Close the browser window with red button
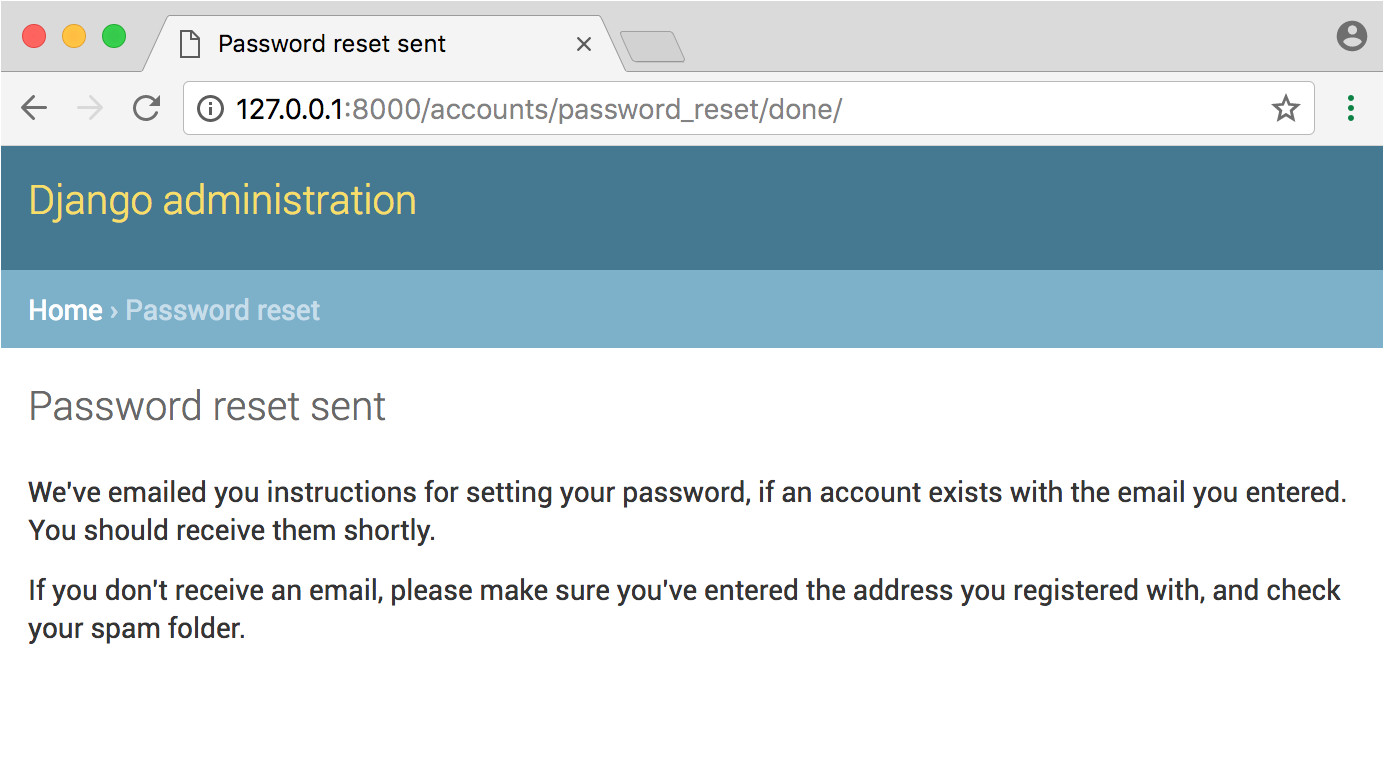Image resolution: width=1384 pixels, height=766 pixels. click(x=34, y=37)
